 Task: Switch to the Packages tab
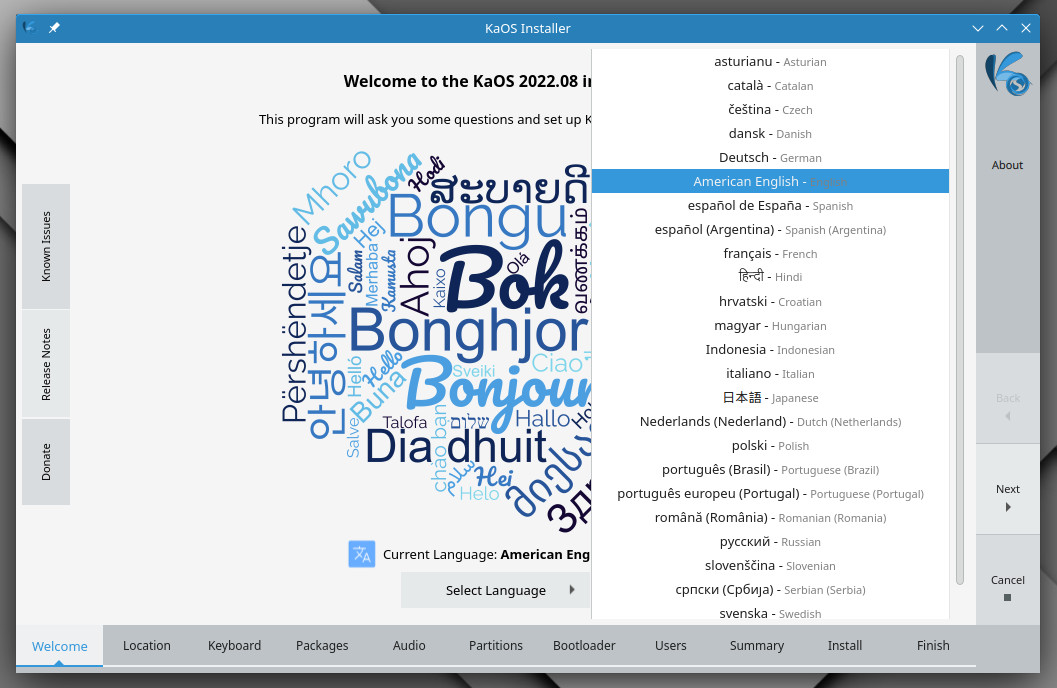tap(322, 646)
